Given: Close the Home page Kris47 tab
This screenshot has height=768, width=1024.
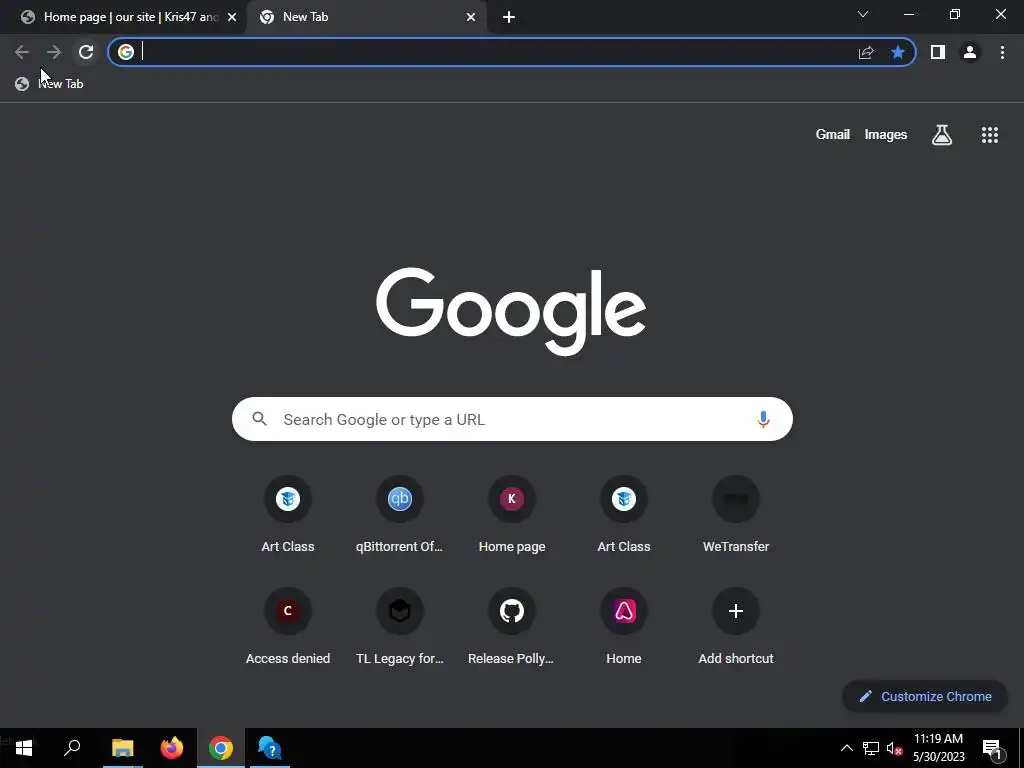Looking at the screenshot, I should click(x=232, y=18).
